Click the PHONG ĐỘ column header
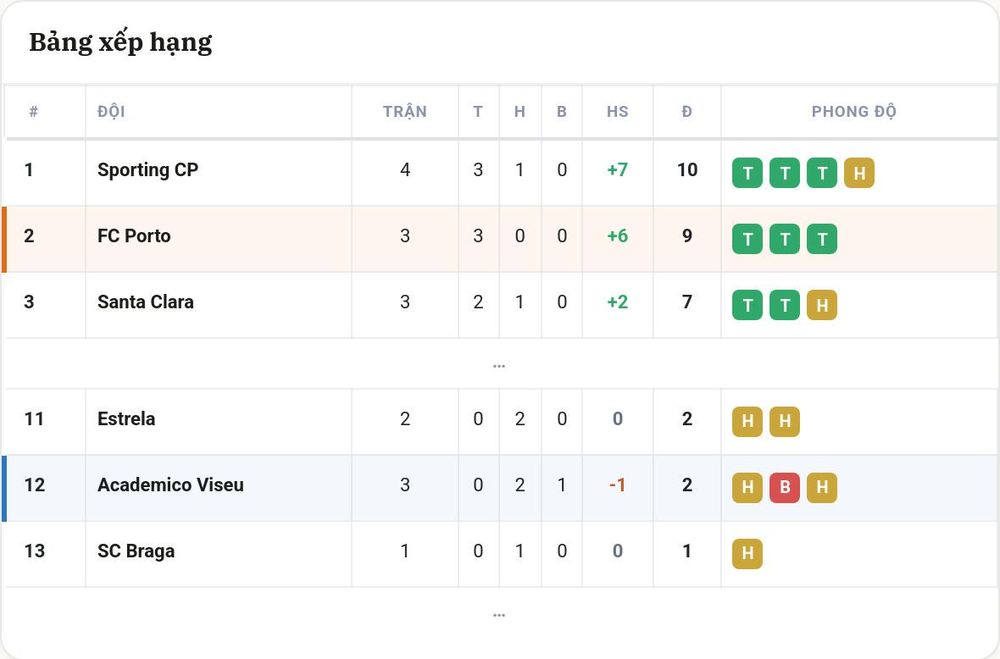Screen dimensions: 1000x659 (854, 112)
